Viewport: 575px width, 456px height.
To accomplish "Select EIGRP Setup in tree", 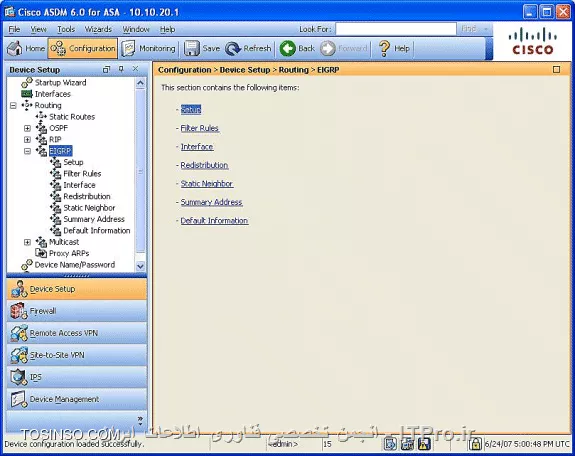I will (73, 162).
